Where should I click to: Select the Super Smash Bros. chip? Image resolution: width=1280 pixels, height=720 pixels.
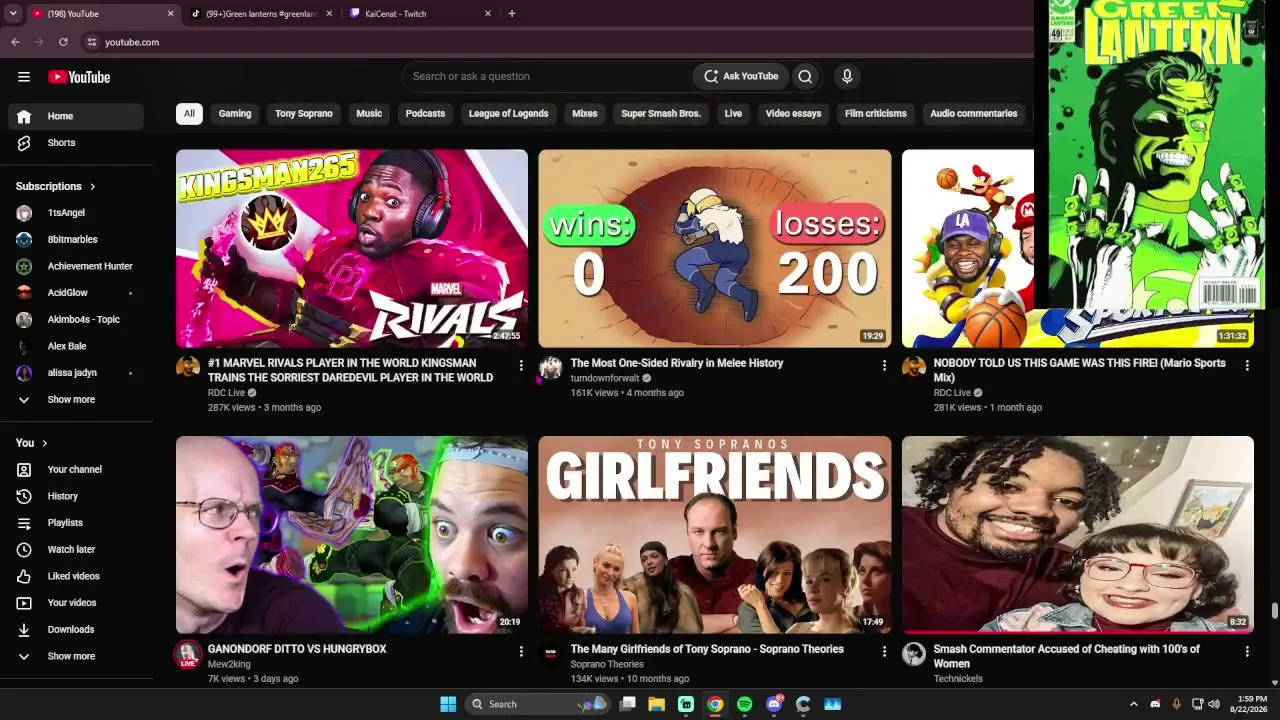point(661,114)
